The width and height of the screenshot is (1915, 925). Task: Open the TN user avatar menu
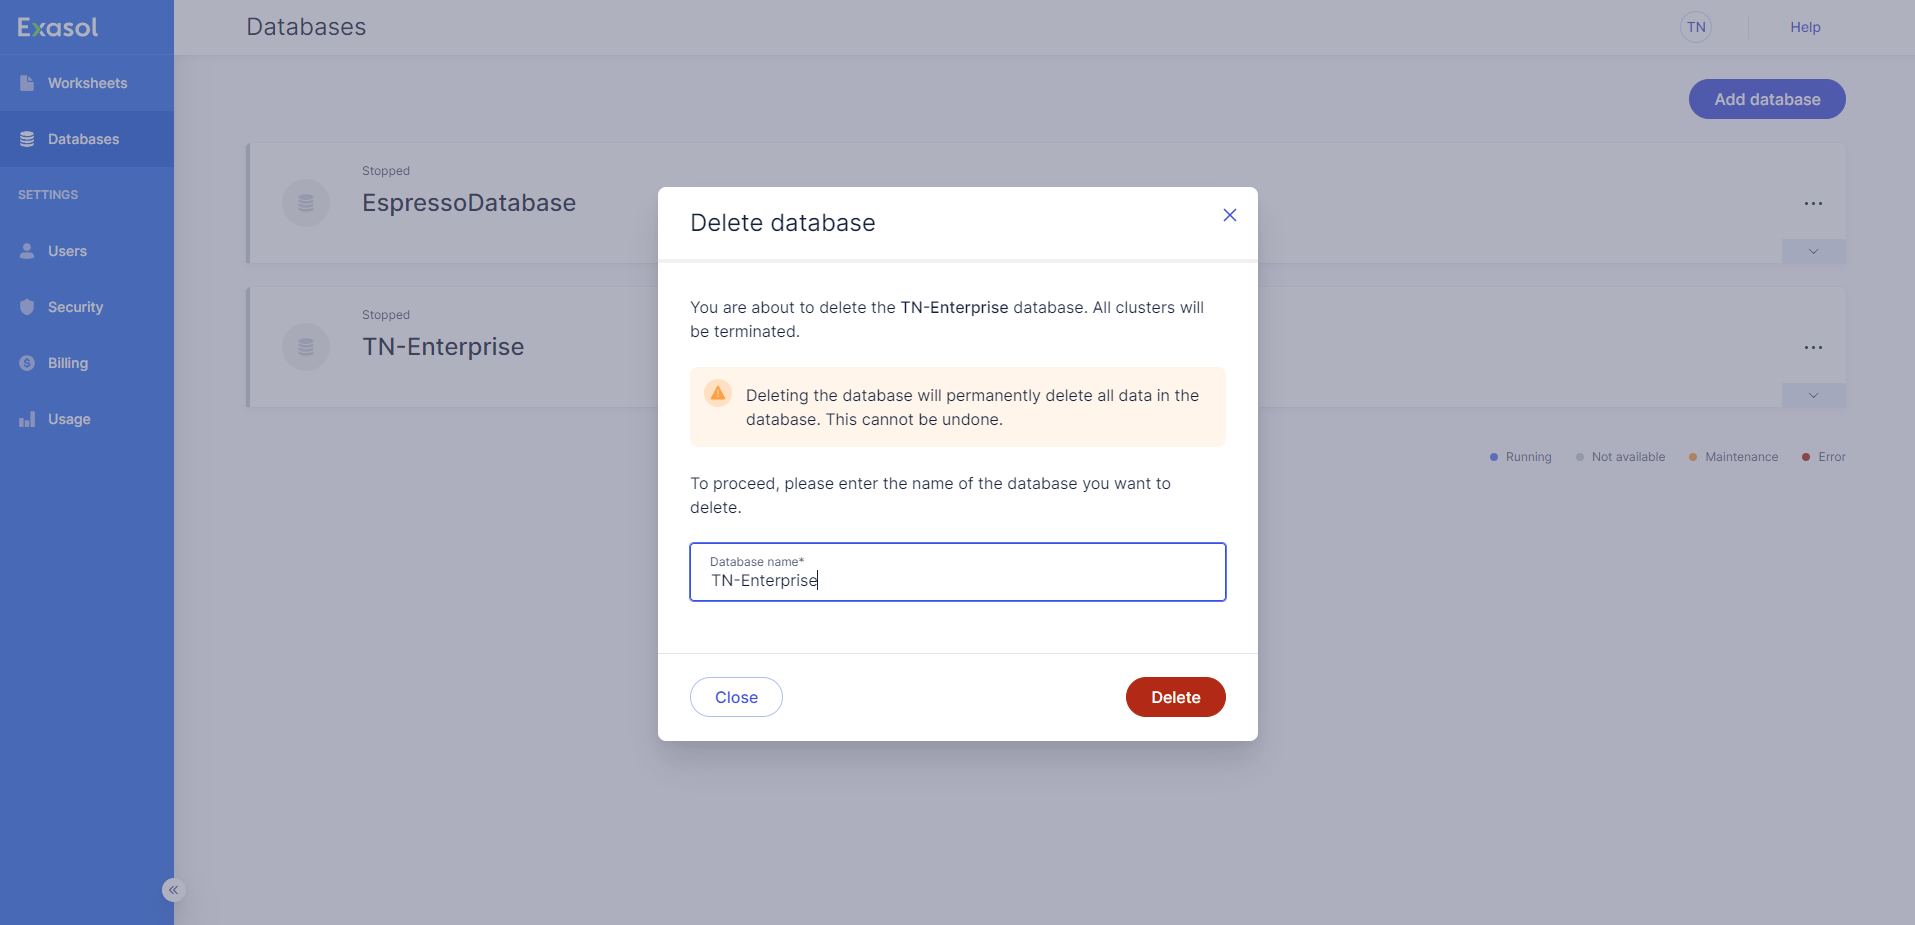pyautogui.click(x=1696, y=27)
